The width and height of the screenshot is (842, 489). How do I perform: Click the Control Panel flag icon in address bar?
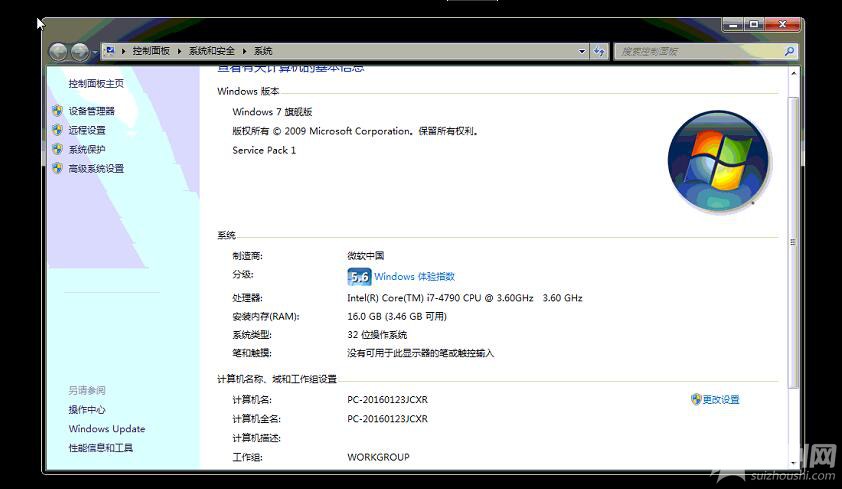tap(110, 51)
